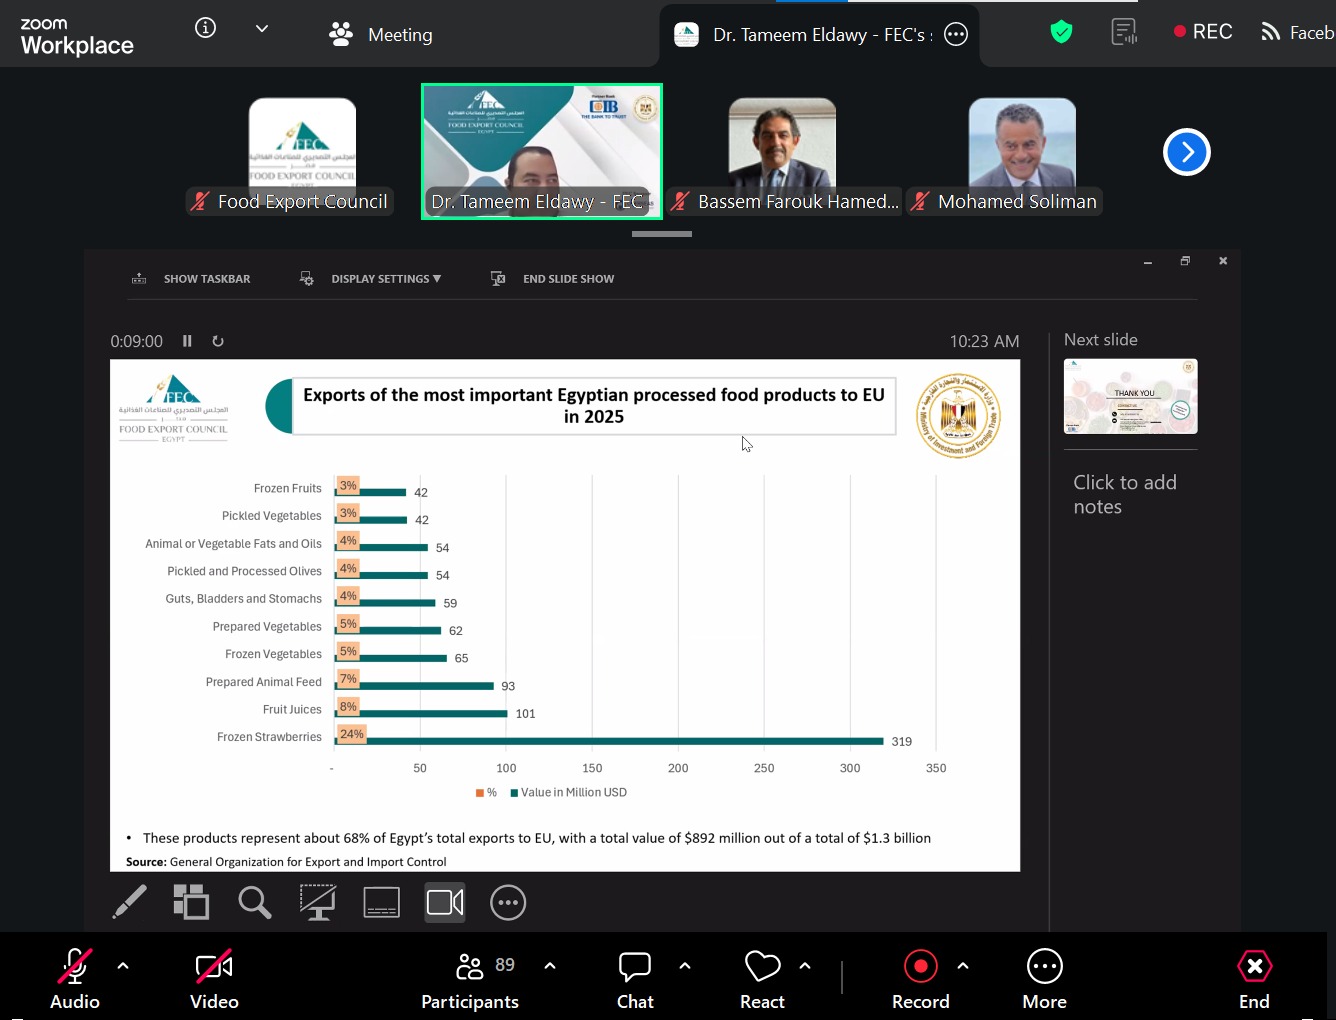
Task: Open the Participants panel
Action: [470, 979]
